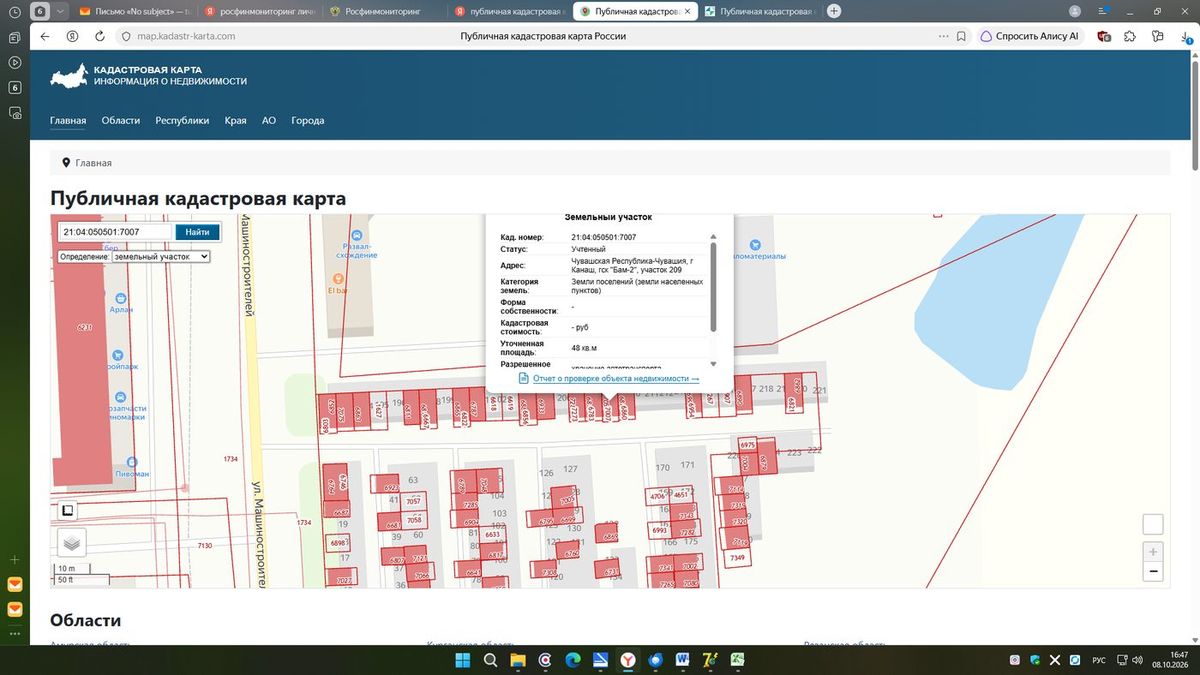Open a new browser tab

click(834, 11)
